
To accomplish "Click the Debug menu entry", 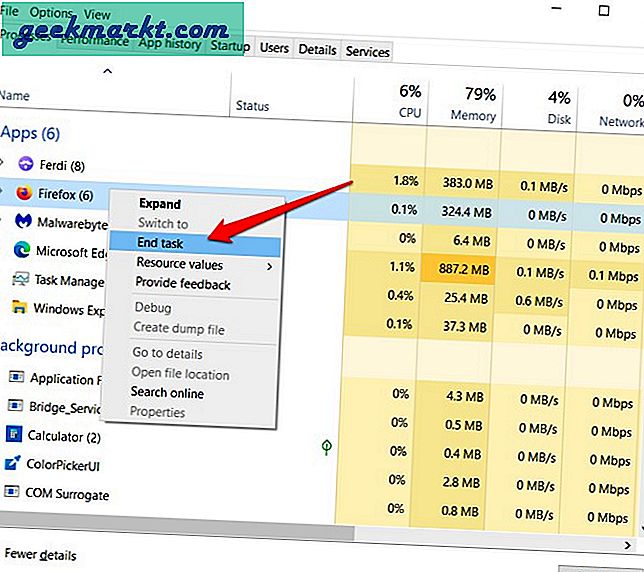I will coord(153,308).
